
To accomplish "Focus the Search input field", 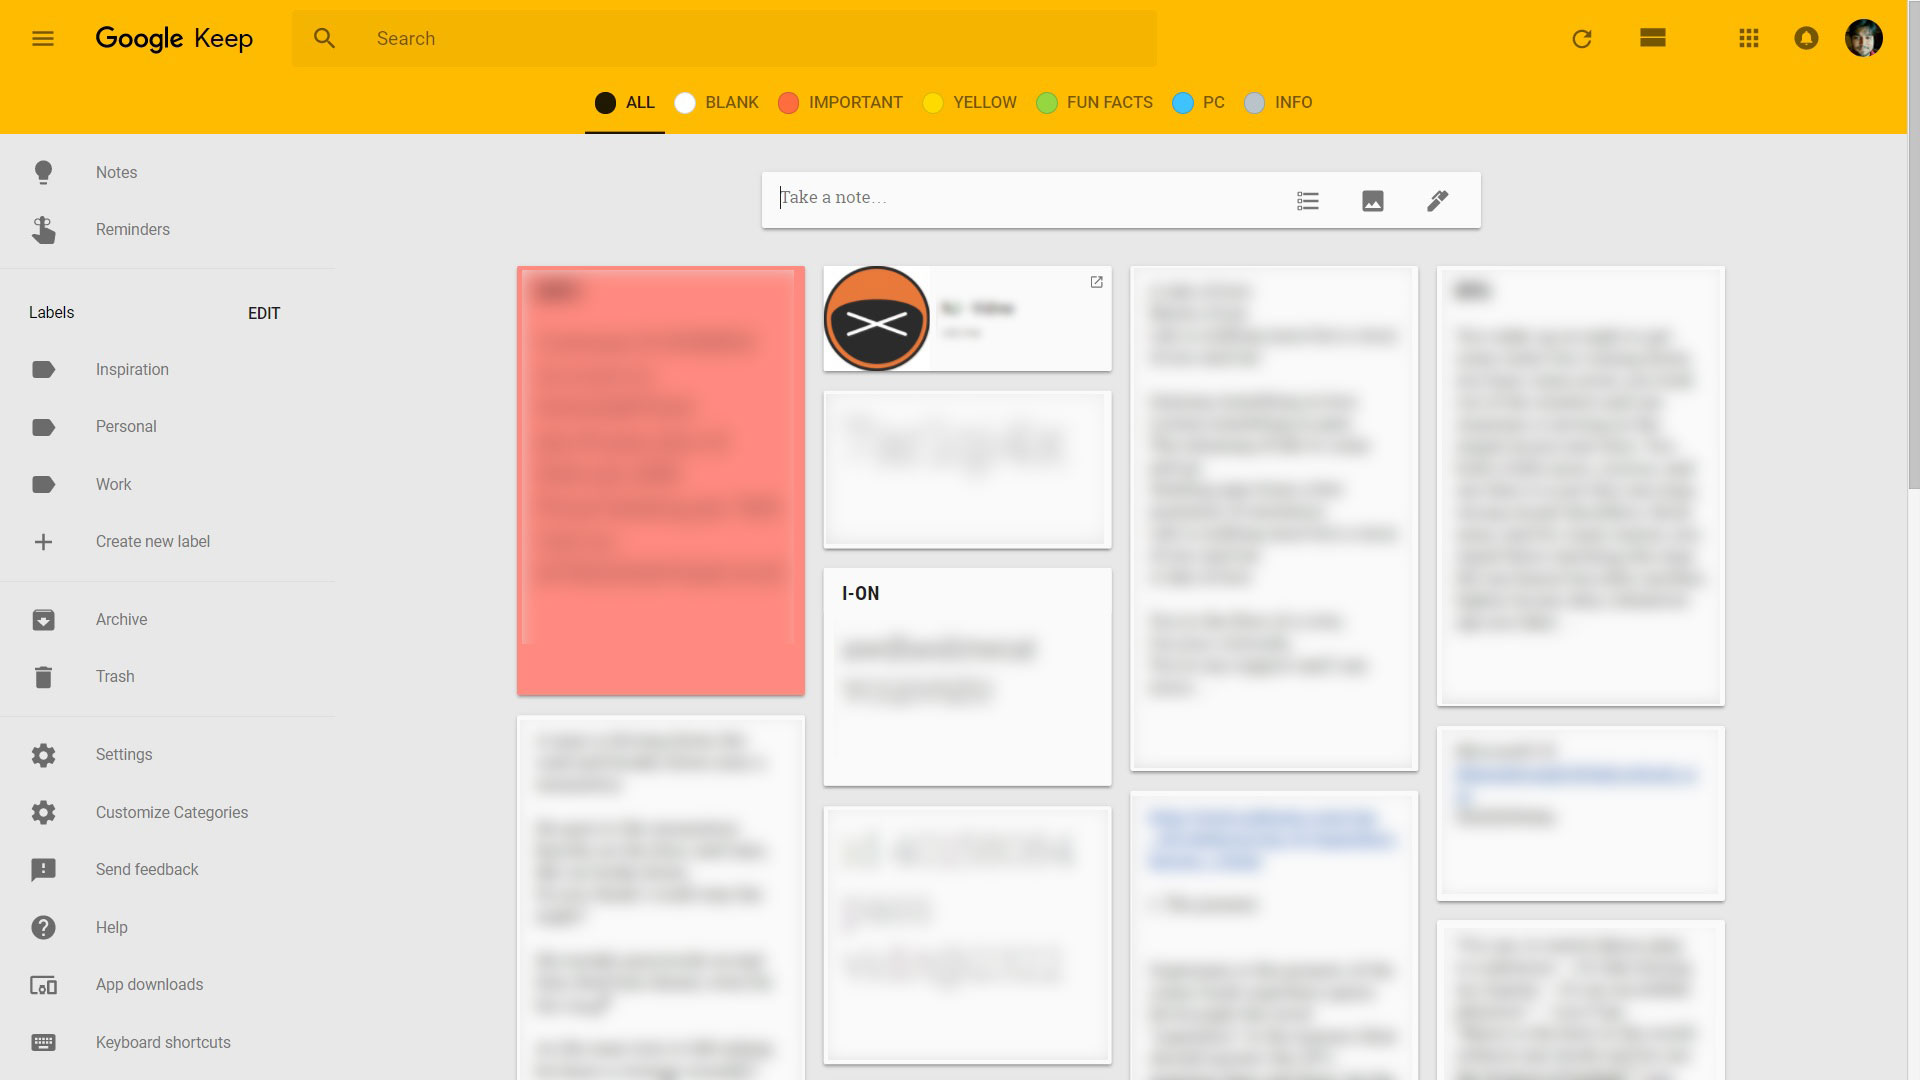I will (x=724, y=39).
